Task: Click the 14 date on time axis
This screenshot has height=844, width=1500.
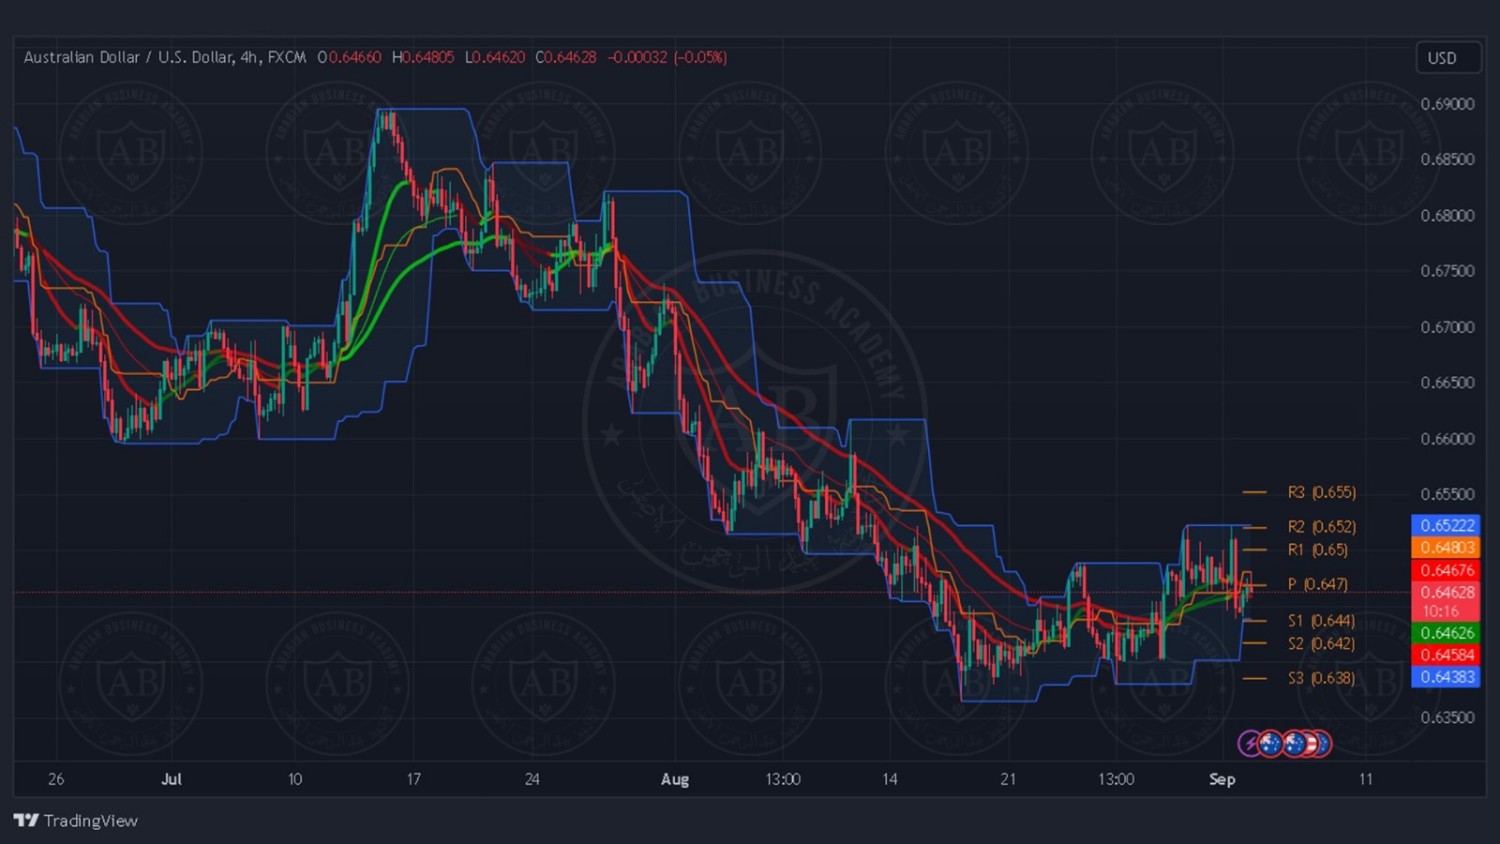Action: [x=889, y=779]
